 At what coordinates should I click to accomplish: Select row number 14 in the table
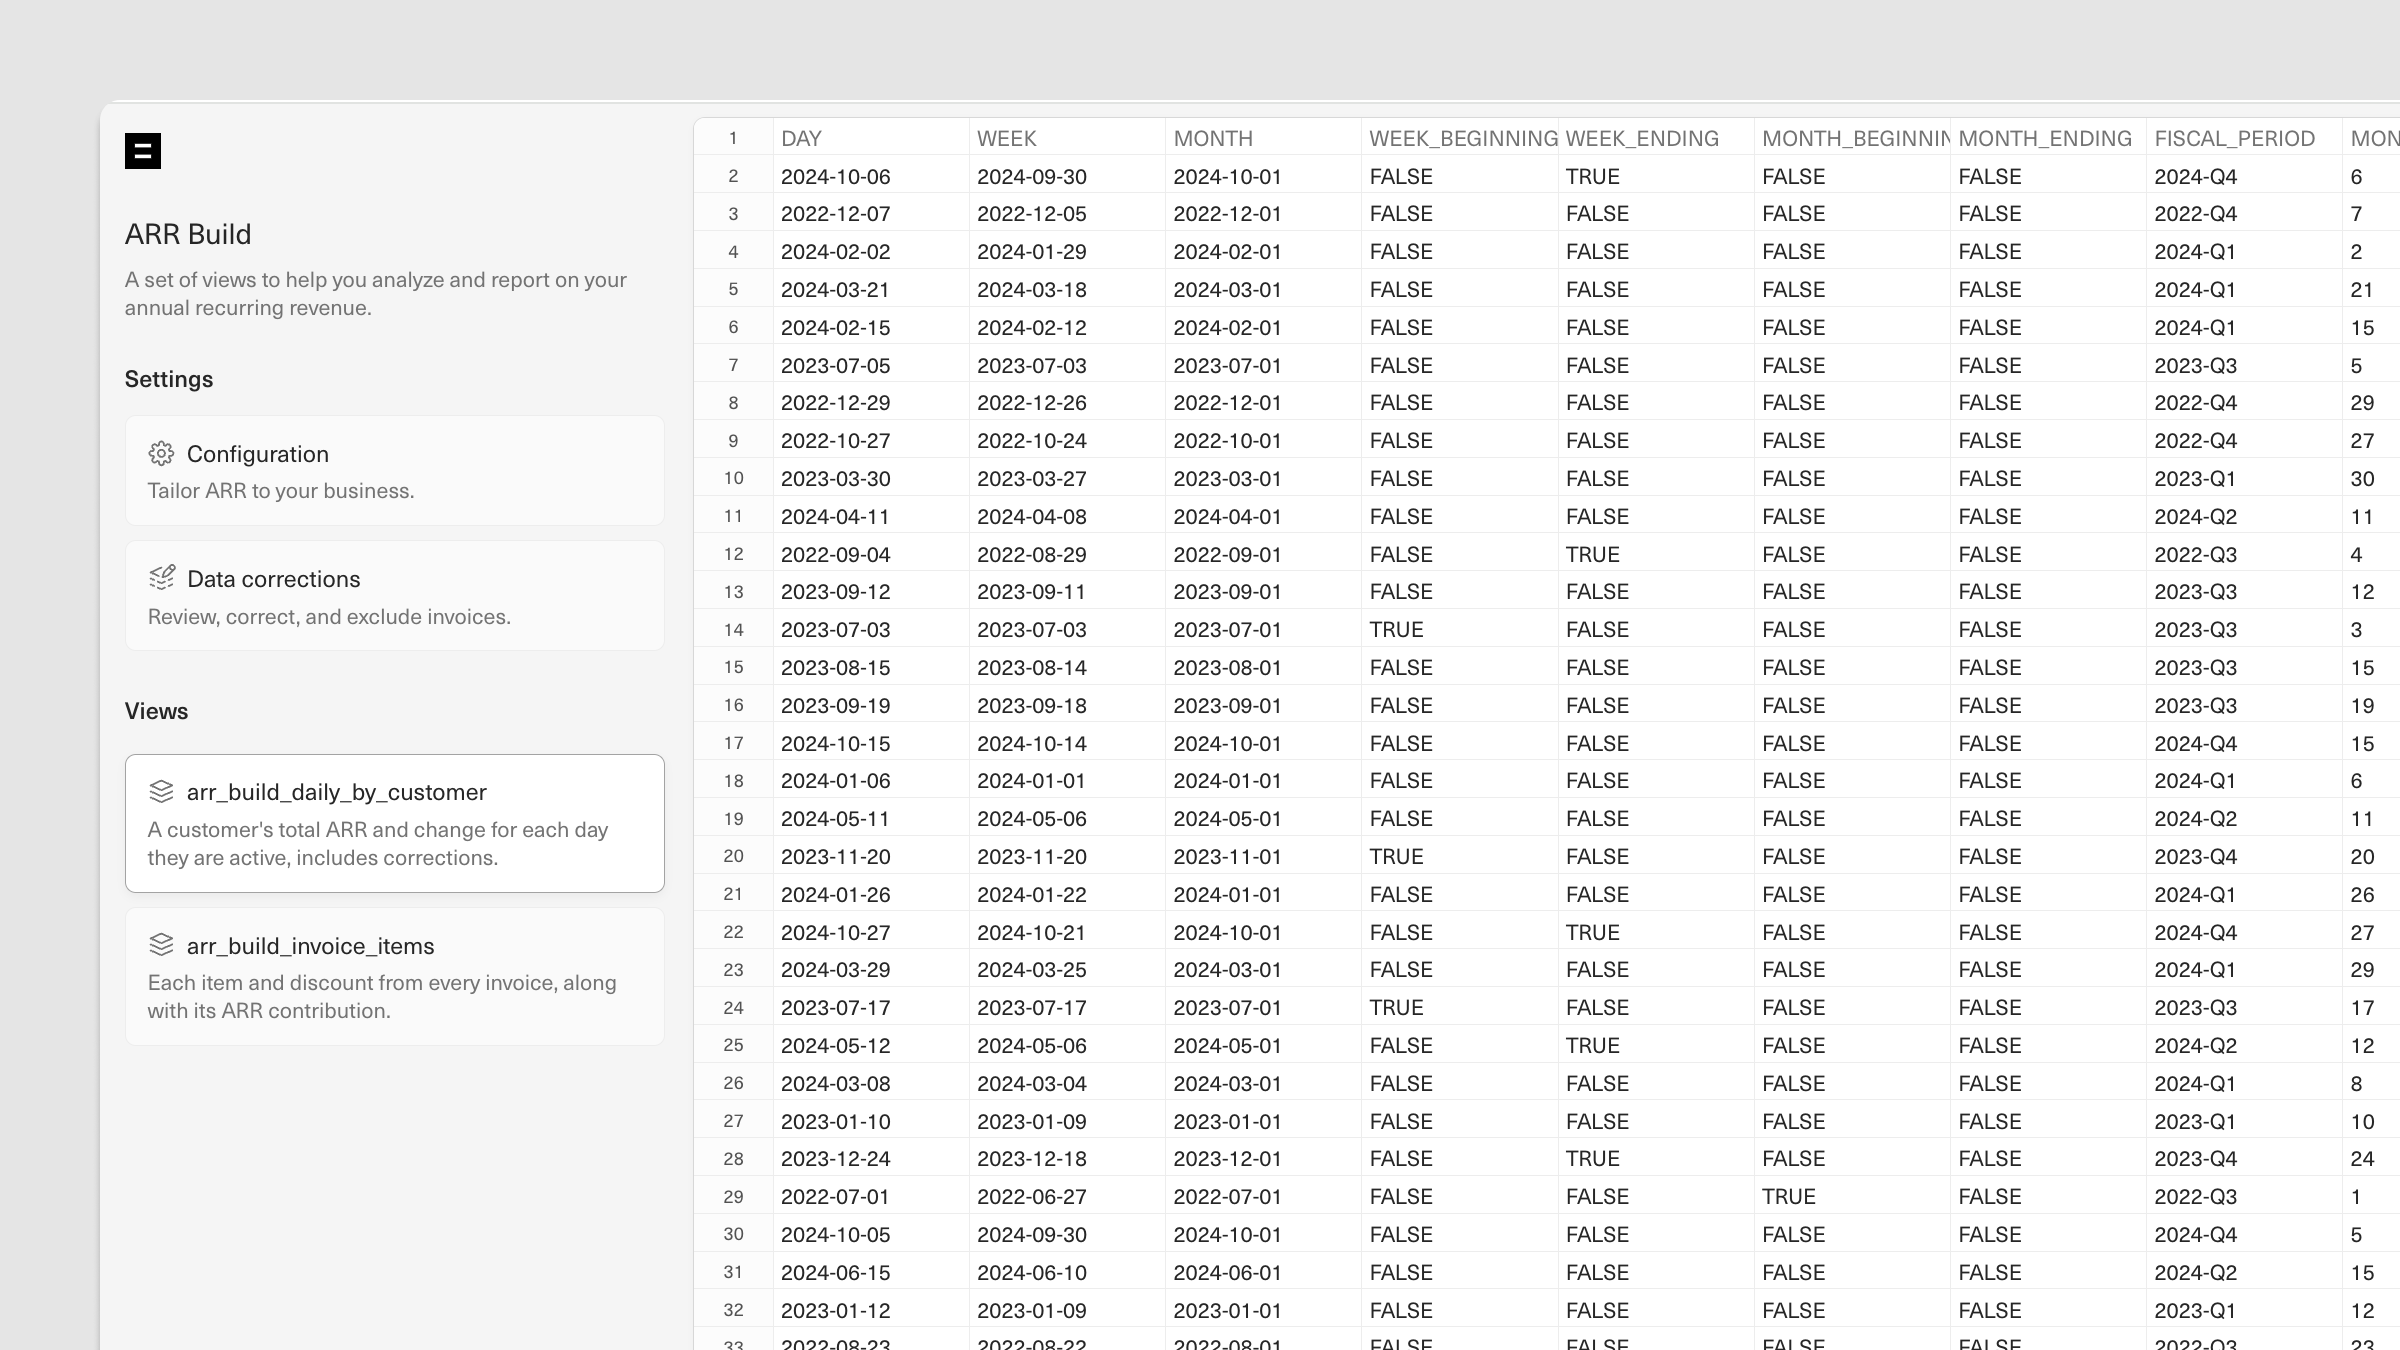pyautogui.click(x=733, y=630)
